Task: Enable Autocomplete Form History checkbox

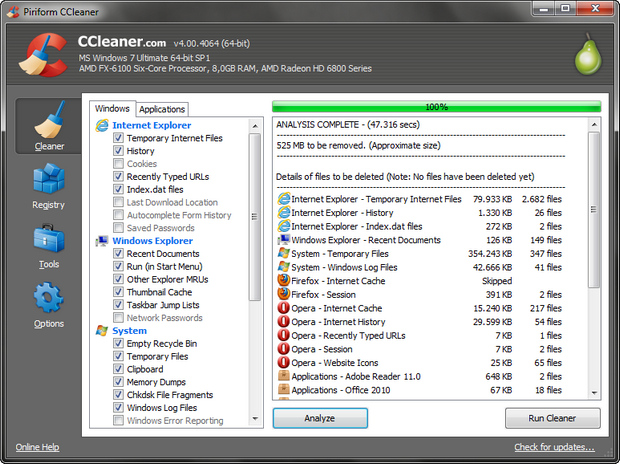Action: point(118,215)
